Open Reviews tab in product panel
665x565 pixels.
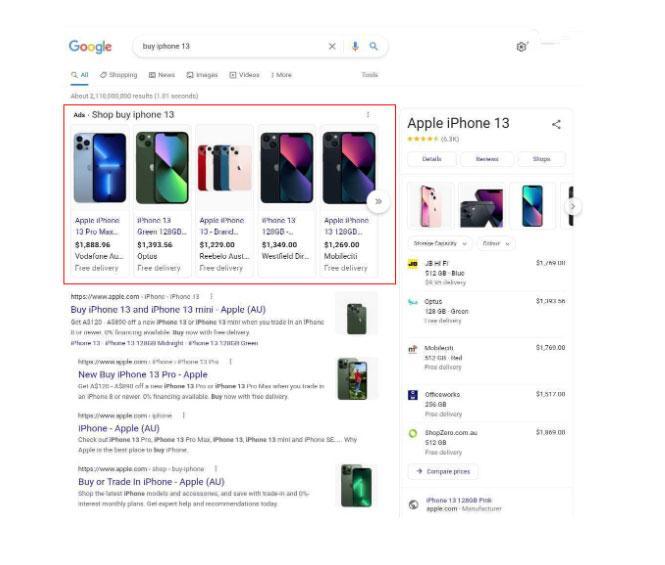coord(487,159)
